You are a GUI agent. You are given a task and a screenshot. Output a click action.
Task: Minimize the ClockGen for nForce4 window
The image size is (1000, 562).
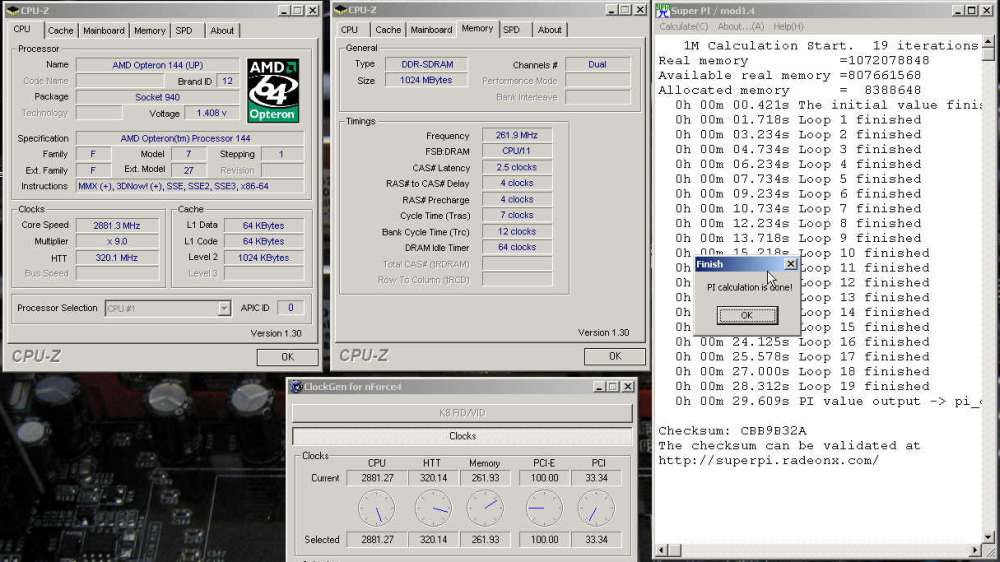[599, 387]
